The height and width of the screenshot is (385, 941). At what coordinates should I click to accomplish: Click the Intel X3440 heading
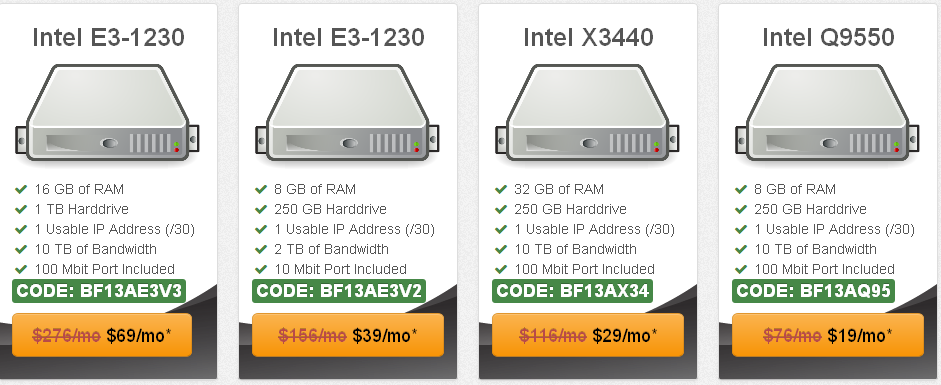coord(588,38)
